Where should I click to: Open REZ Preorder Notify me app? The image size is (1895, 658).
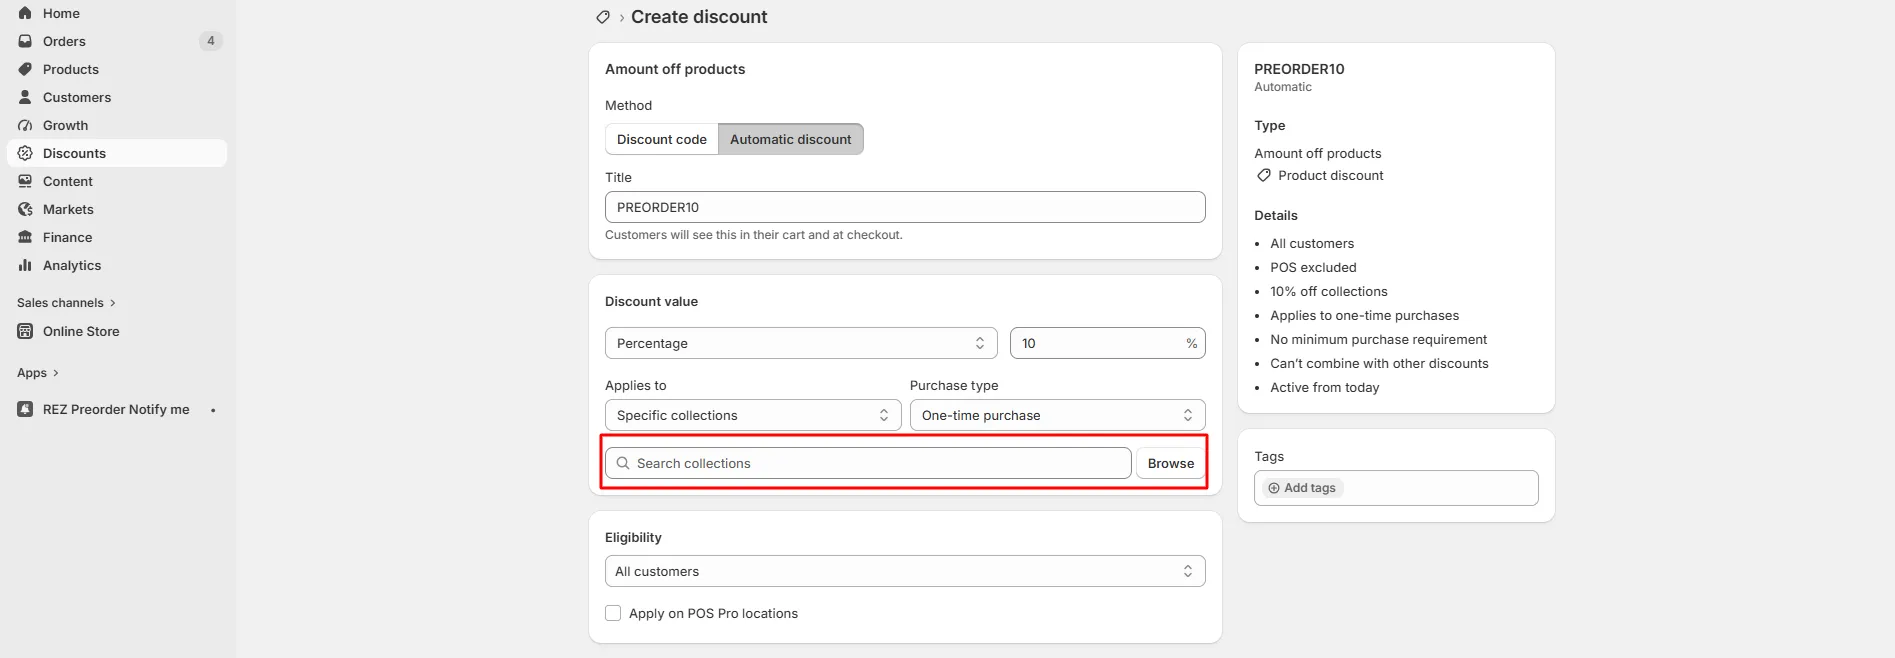pos(117,409)
